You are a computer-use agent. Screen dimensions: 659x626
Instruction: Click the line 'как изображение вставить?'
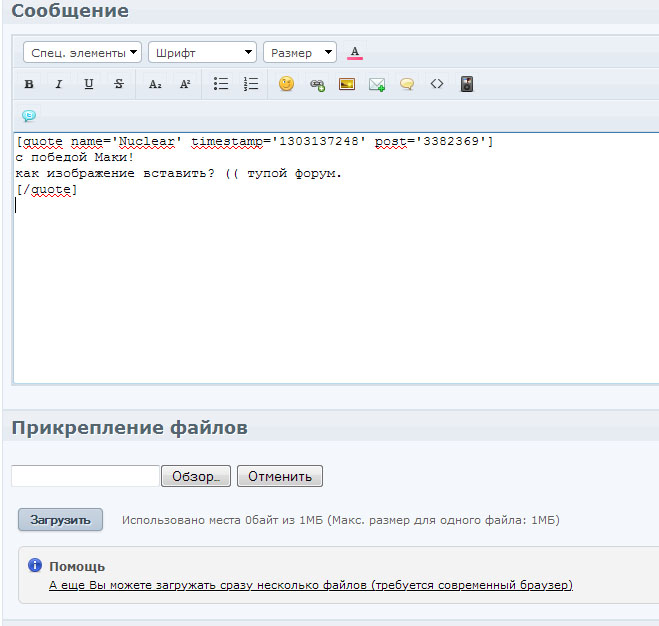115,173
